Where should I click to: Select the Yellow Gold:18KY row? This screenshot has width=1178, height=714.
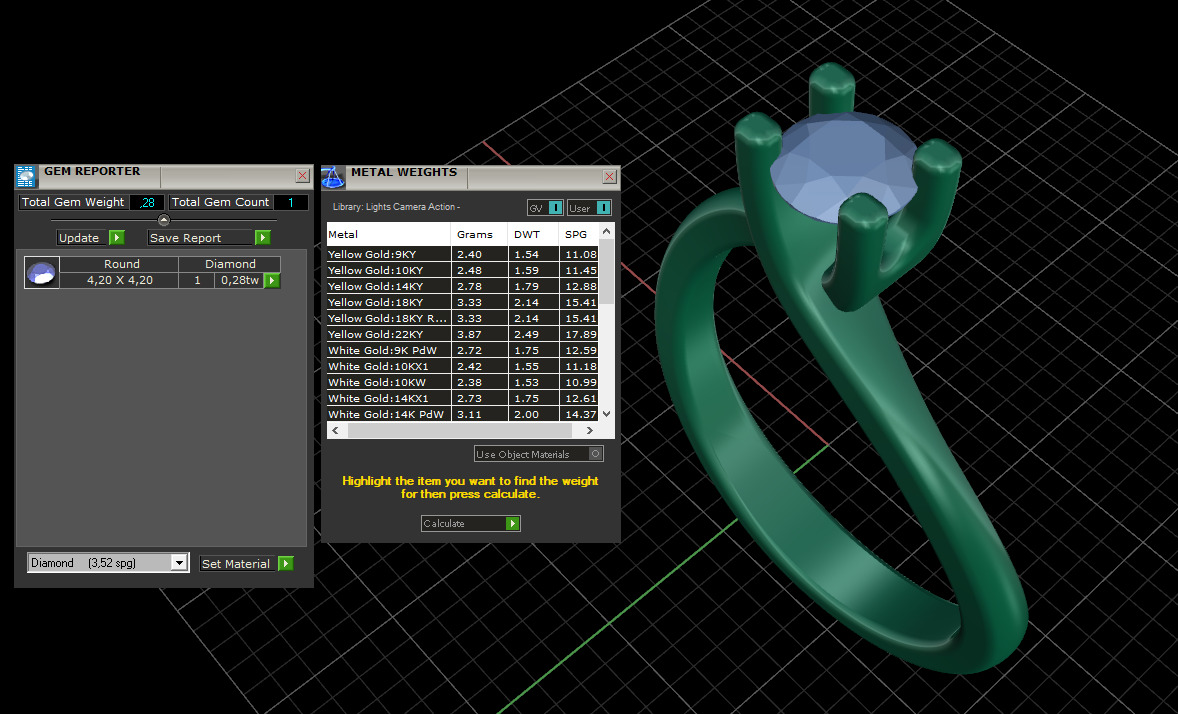(x=462, y=302)
